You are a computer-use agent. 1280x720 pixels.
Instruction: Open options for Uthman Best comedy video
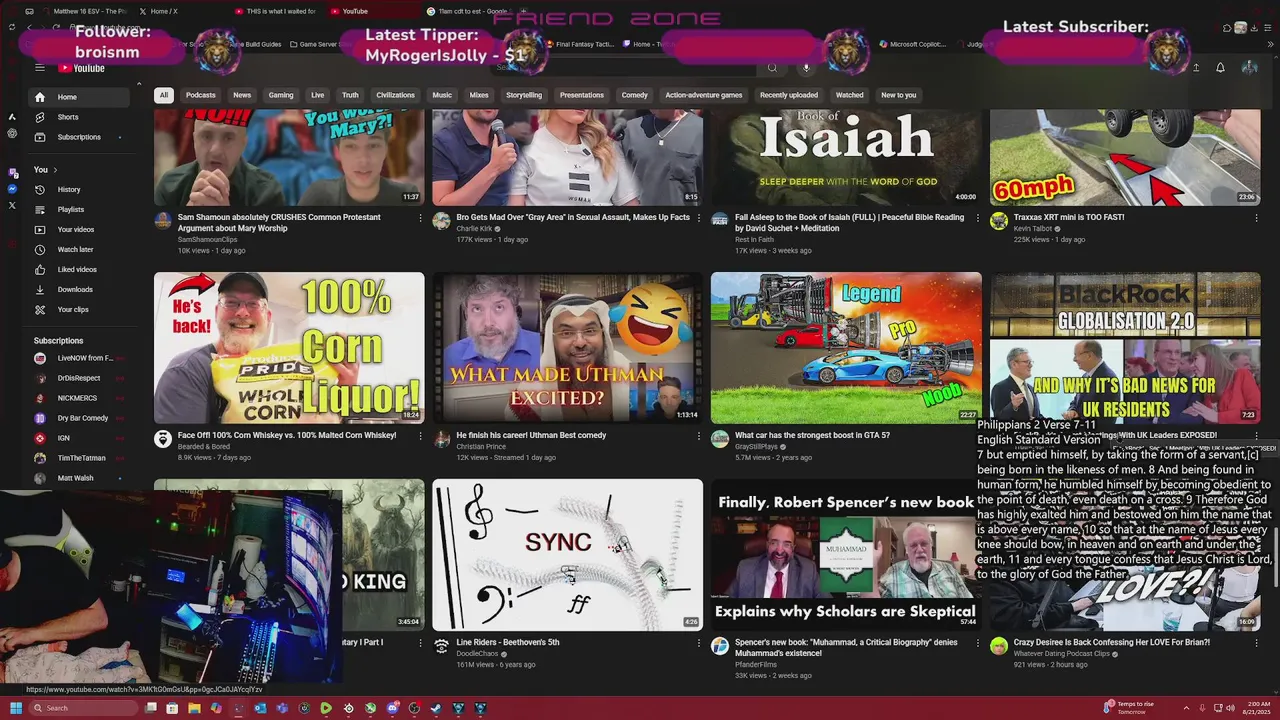coord(698,436)
